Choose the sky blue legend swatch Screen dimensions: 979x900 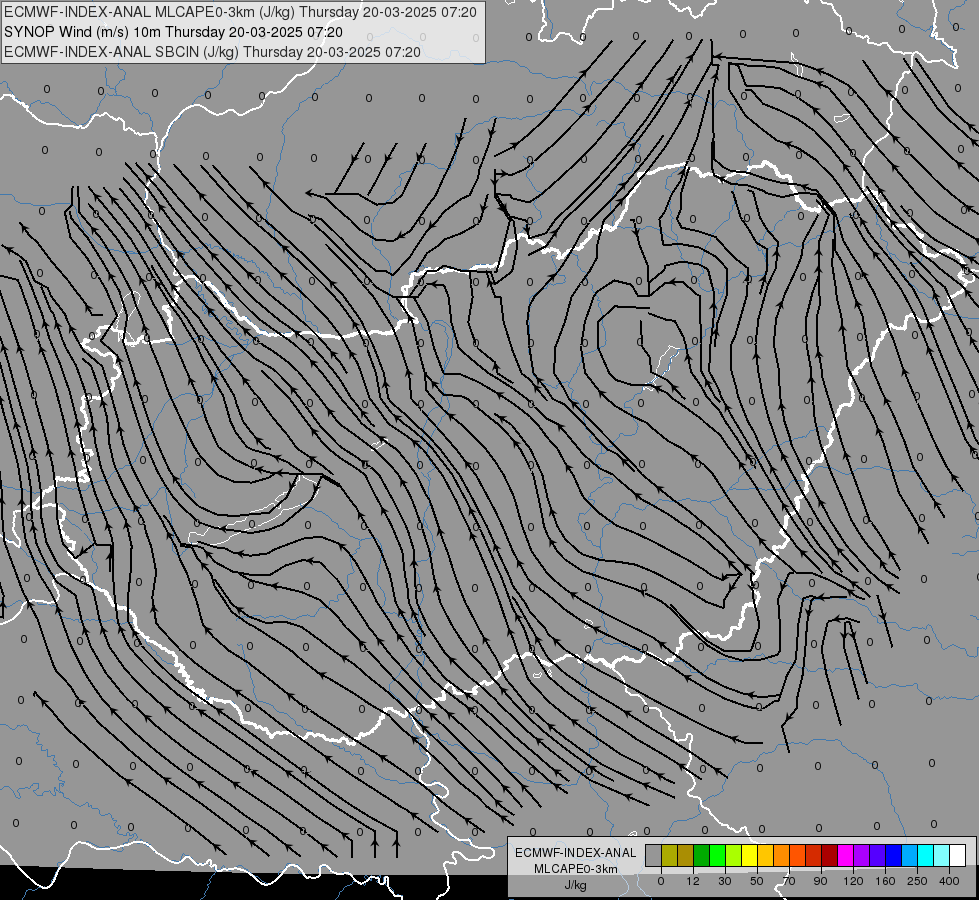[909, 855]
